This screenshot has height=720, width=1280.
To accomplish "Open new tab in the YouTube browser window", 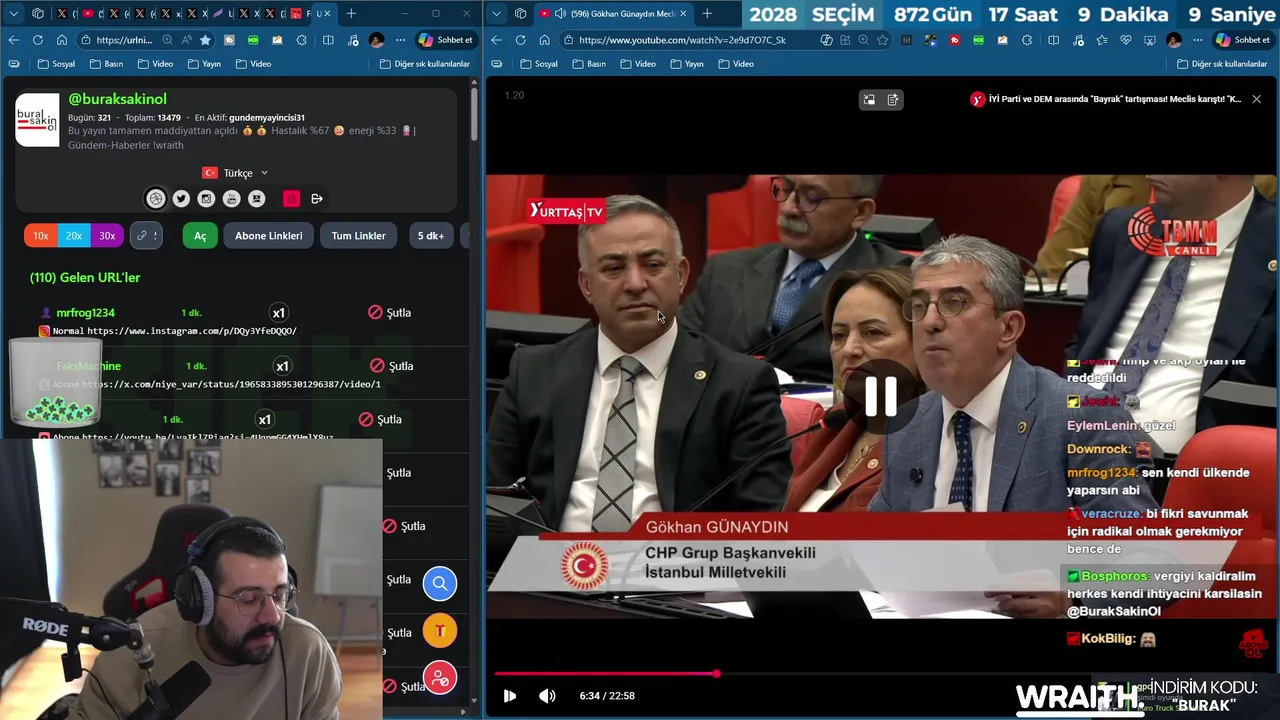I will tap(707, 14).
